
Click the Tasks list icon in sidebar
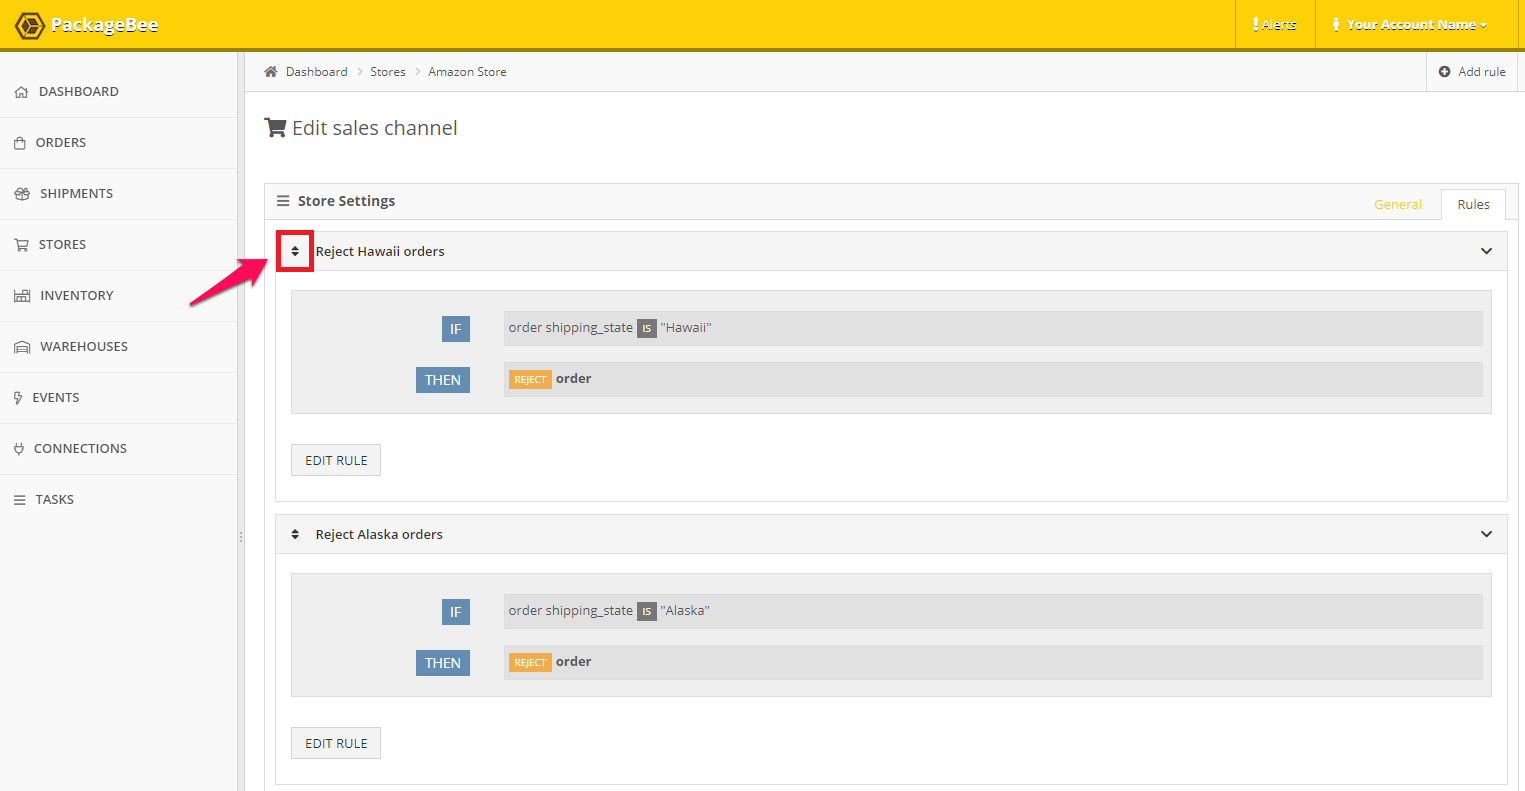point(20,500)
